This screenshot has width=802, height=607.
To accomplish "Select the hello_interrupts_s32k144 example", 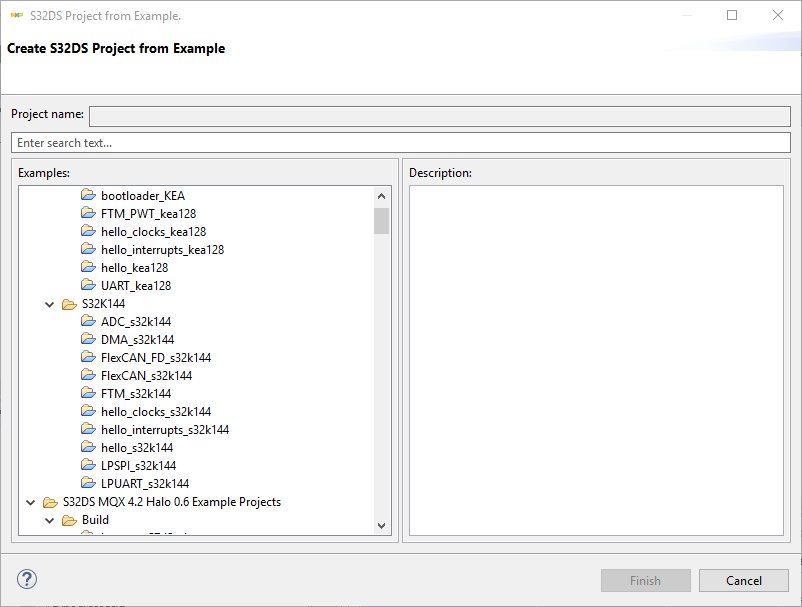I will pyautogui.click(x=165, y=430).
